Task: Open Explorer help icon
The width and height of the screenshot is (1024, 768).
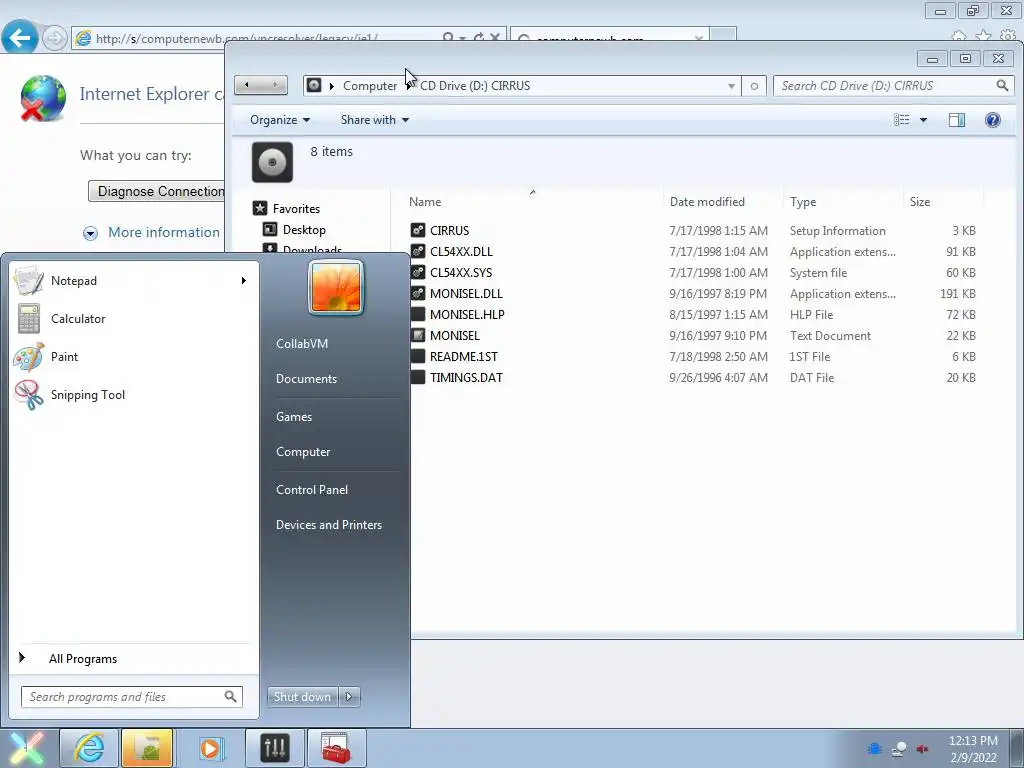Action: point(993,120)
